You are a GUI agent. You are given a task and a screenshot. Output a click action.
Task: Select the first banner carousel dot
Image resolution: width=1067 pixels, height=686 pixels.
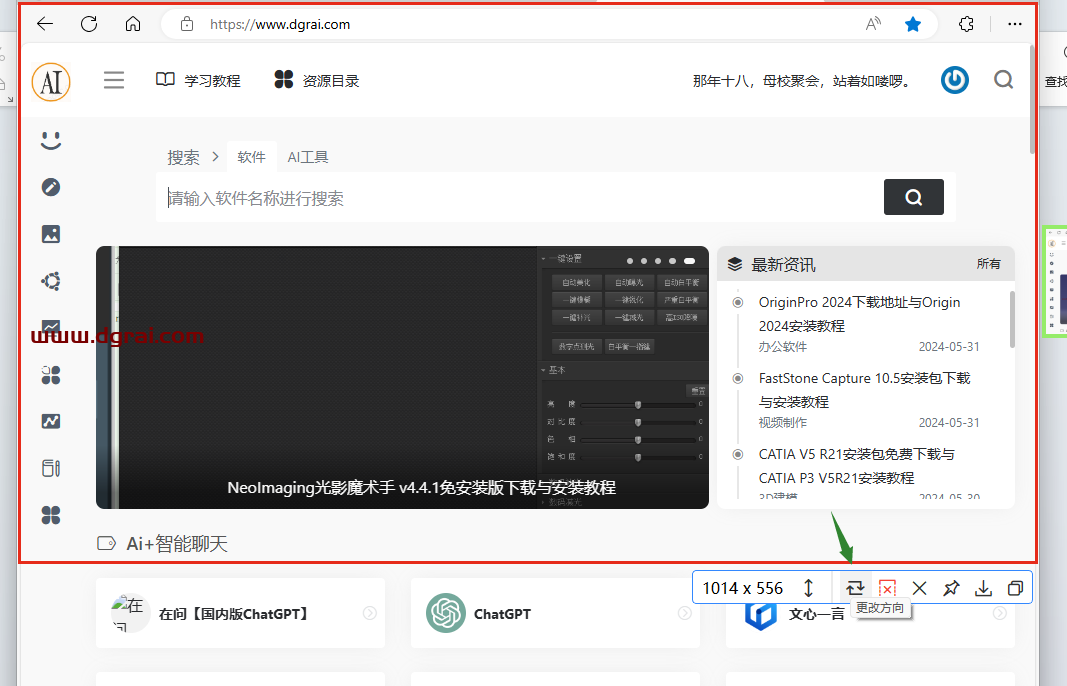pyautogui.click(x=629, y=261)
